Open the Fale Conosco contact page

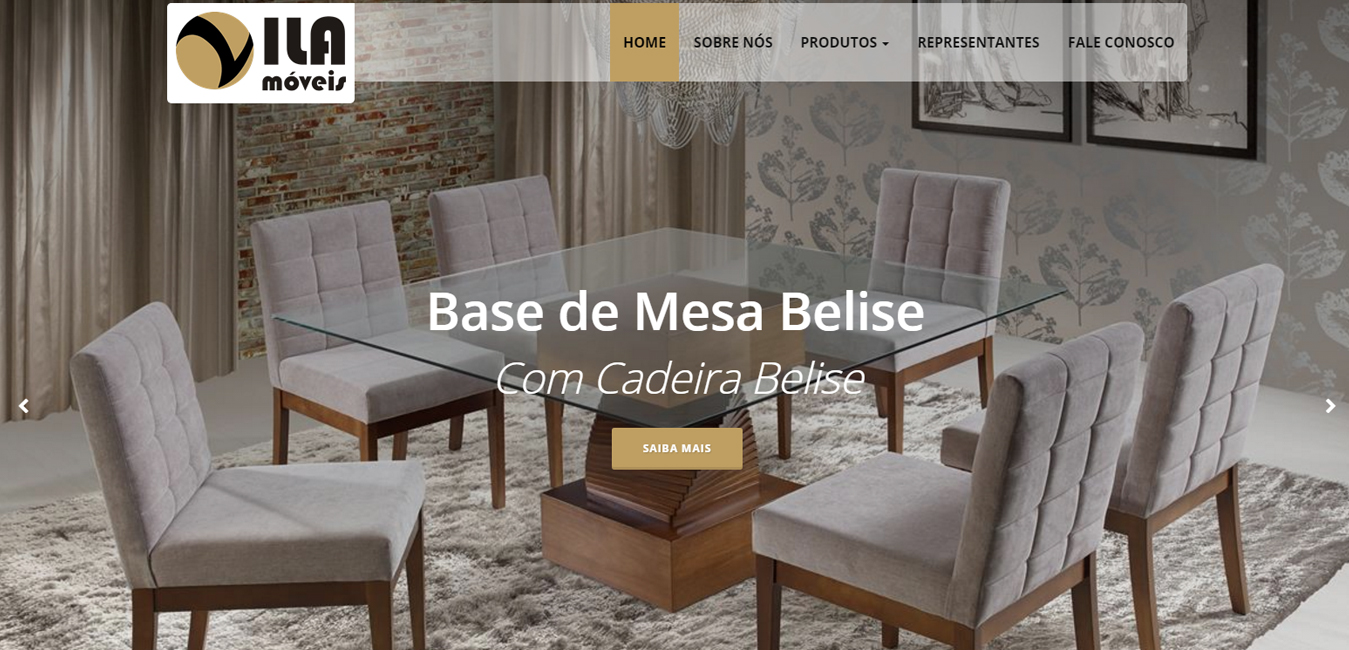pos(1121,42)
